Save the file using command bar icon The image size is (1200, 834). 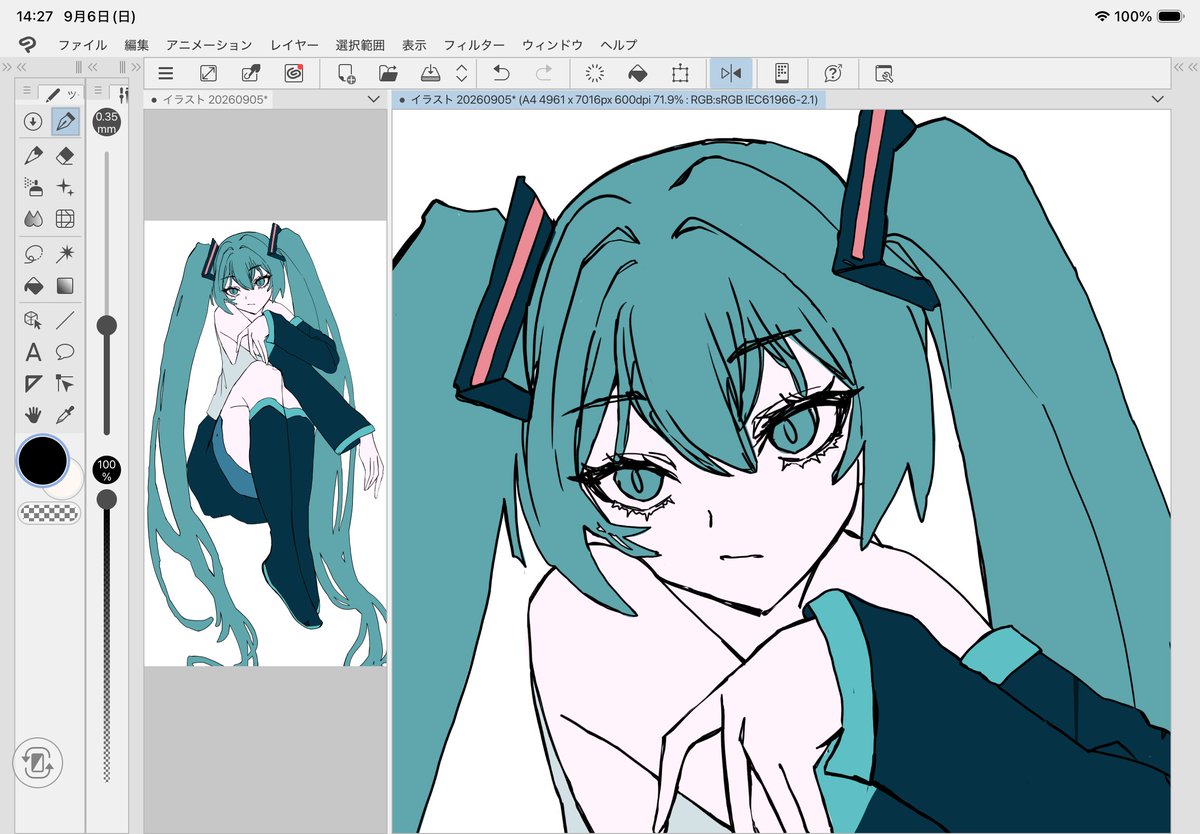click(x=431, y=73)
